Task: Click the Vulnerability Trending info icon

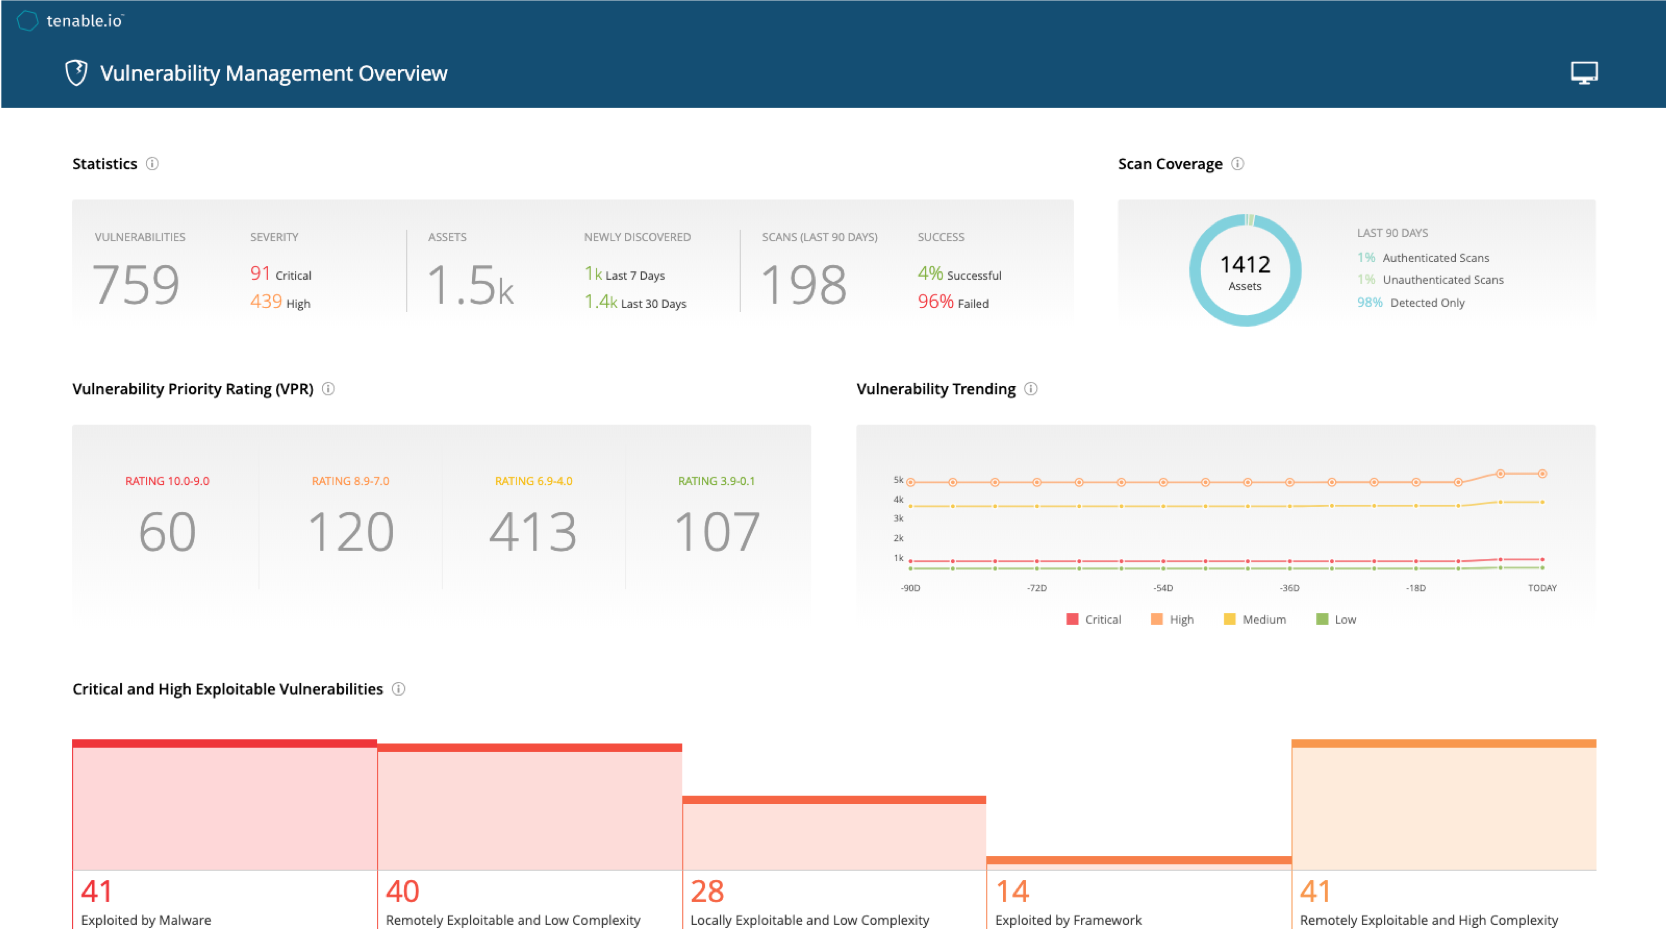Action: 1030,389
